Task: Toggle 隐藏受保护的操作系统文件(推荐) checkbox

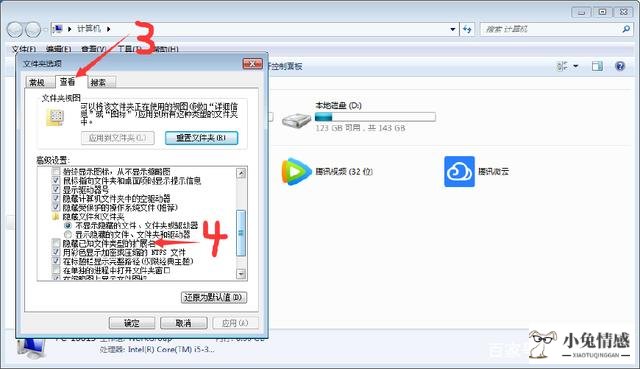Action: (56, 207)
